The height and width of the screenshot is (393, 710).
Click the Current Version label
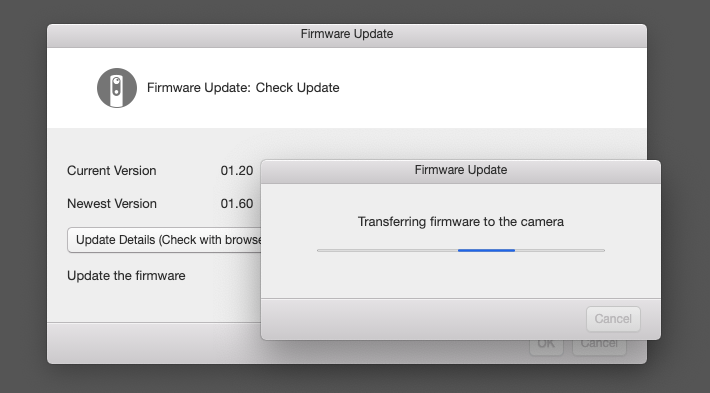pos(112,171)
